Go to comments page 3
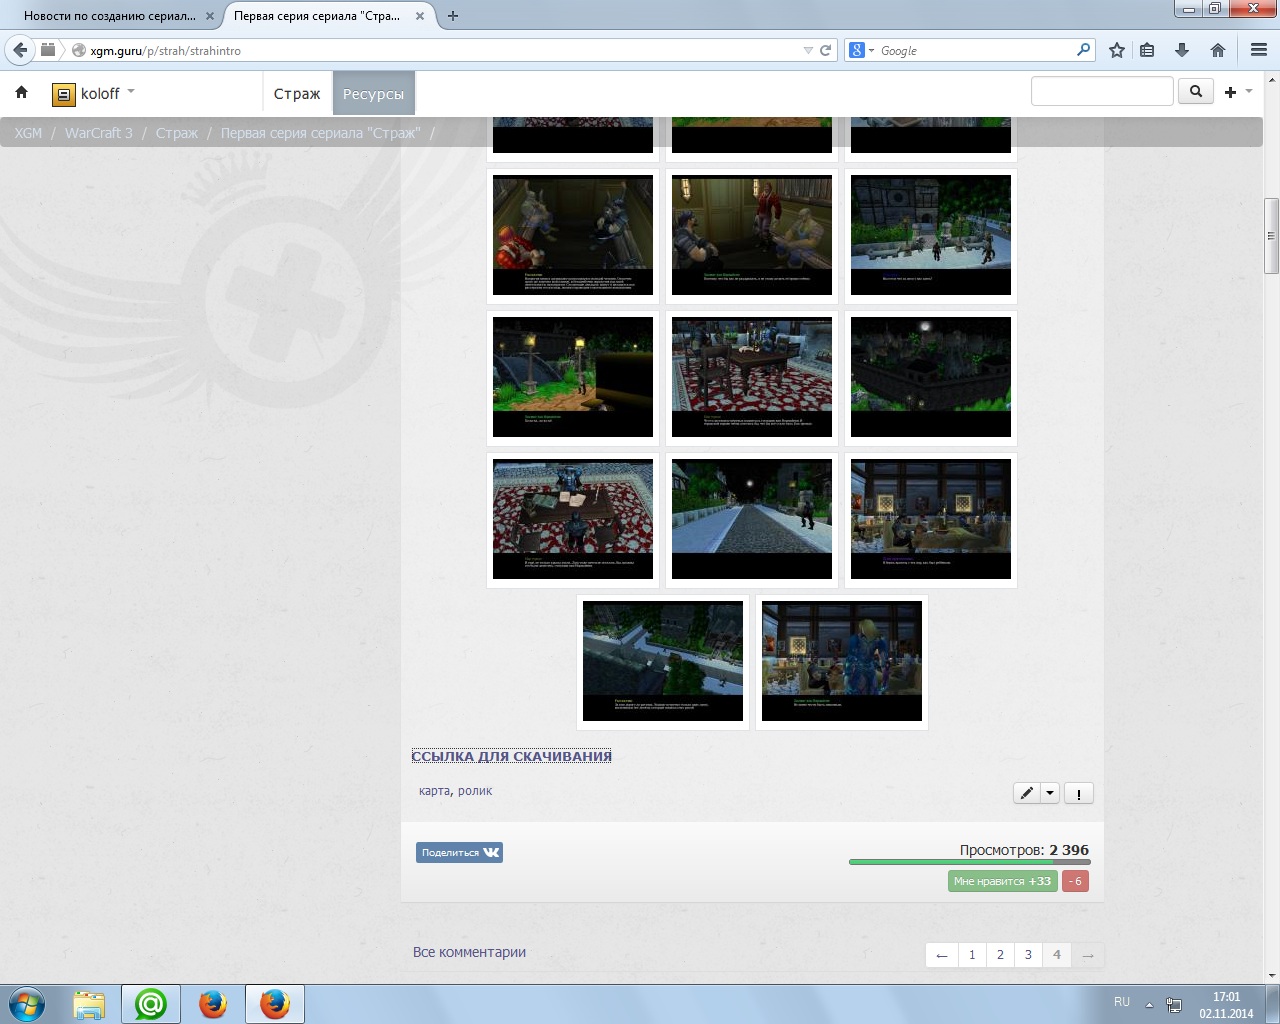 [1028, 955]
